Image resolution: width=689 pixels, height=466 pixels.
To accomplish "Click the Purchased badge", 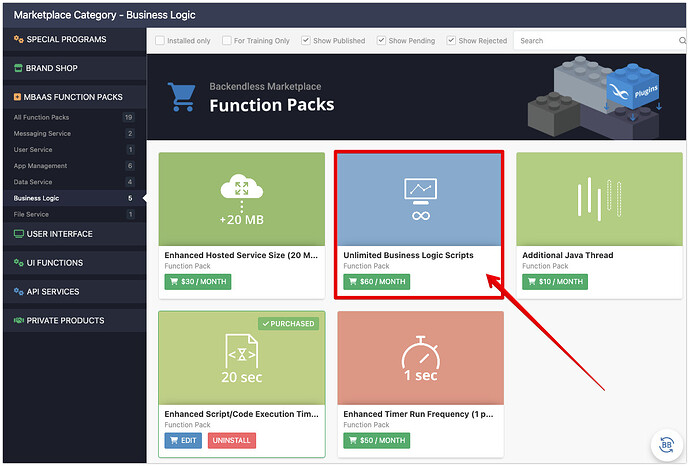I will tap(288, 324).
